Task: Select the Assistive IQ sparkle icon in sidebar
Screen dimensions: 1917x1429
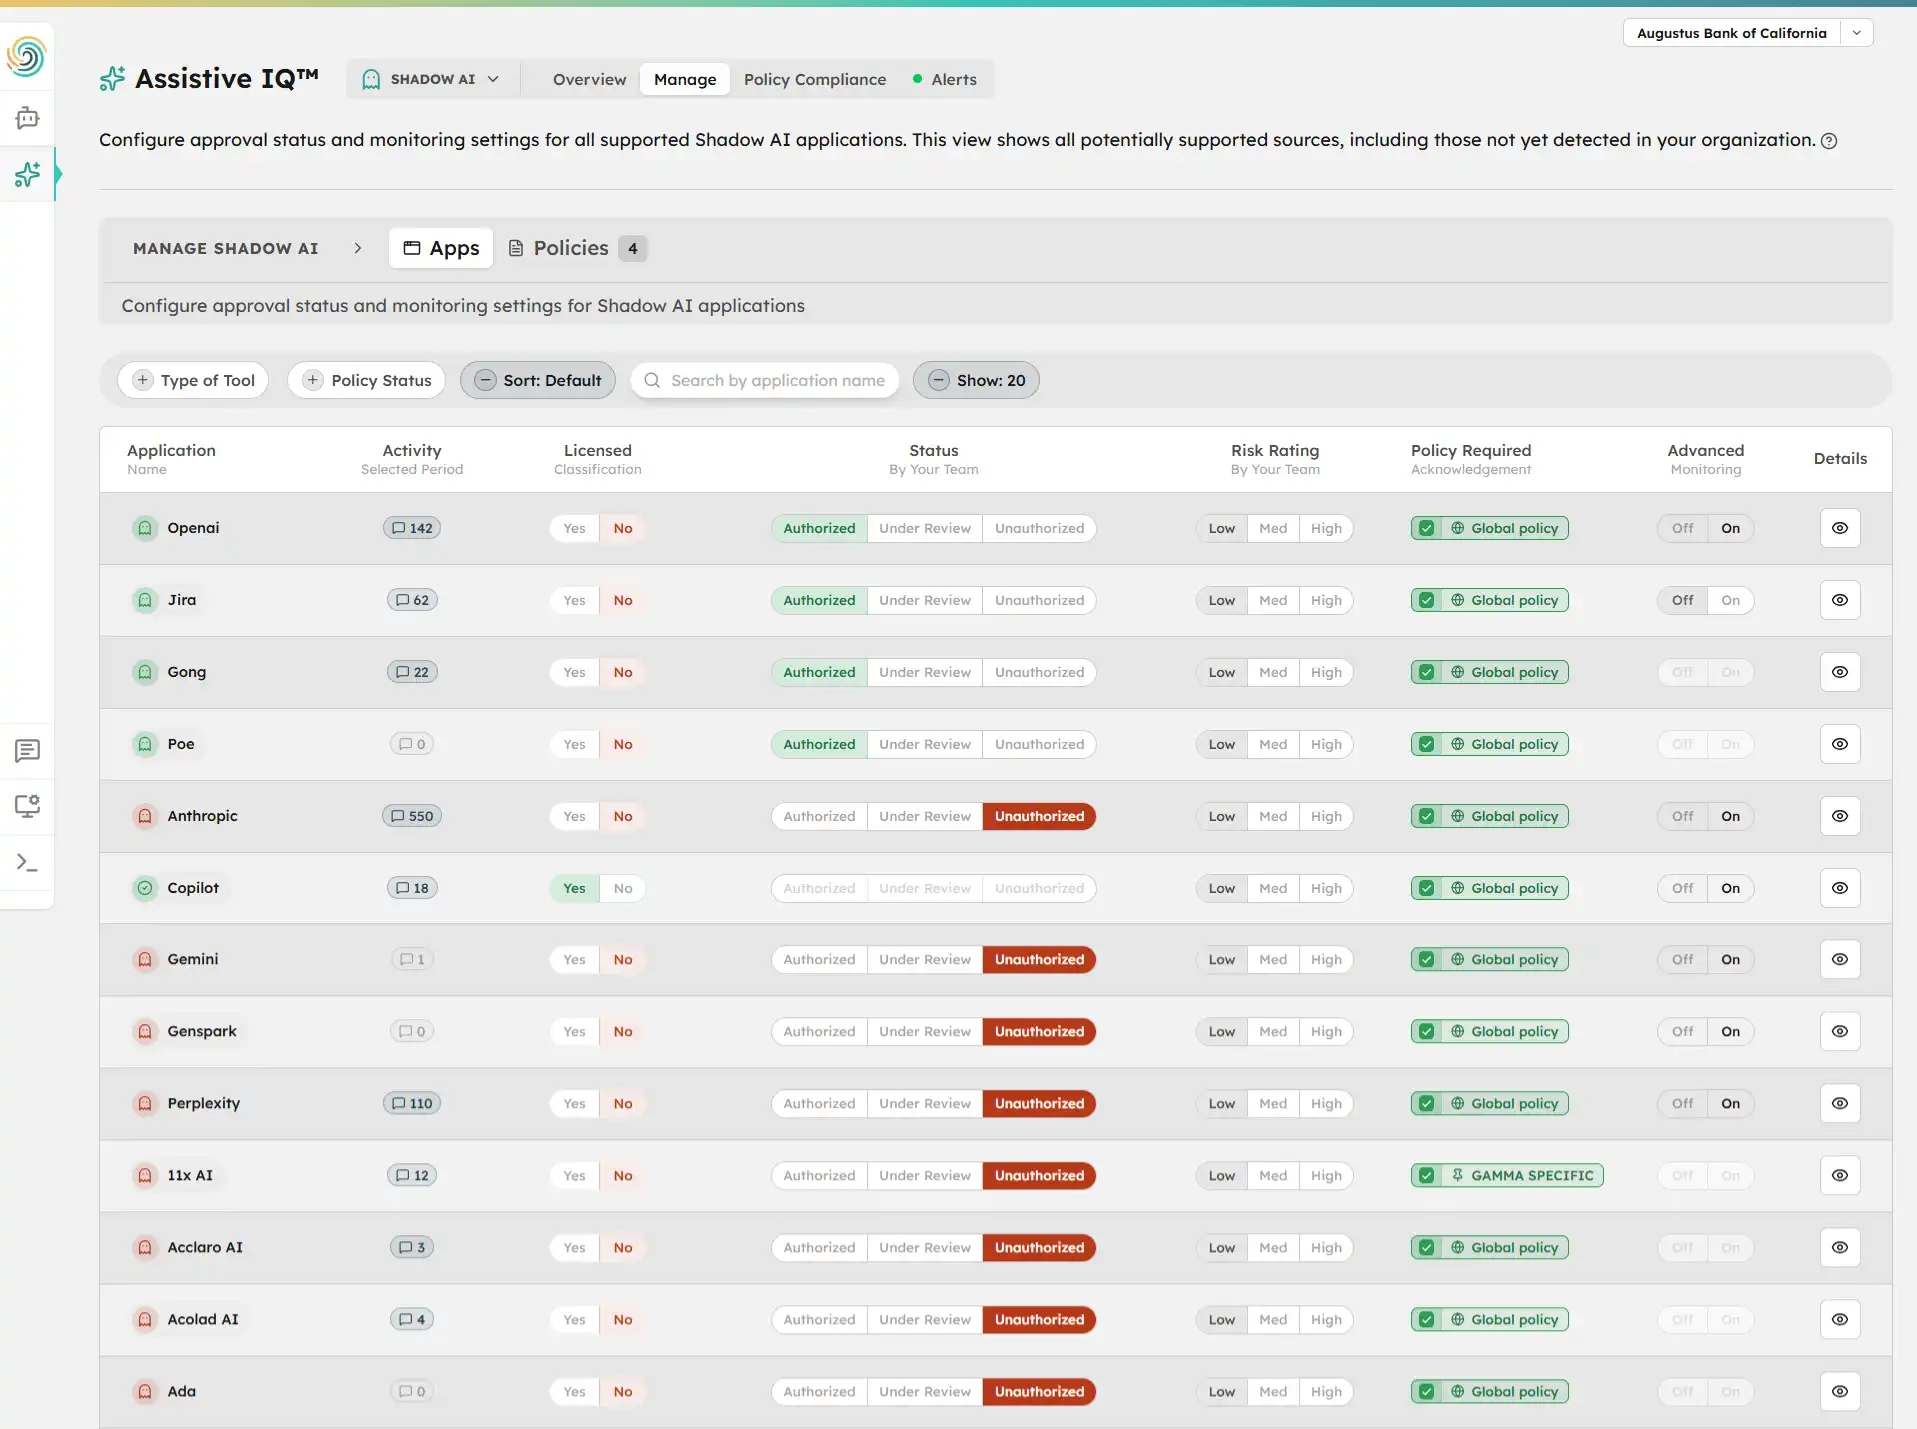Action: (27, 174)
